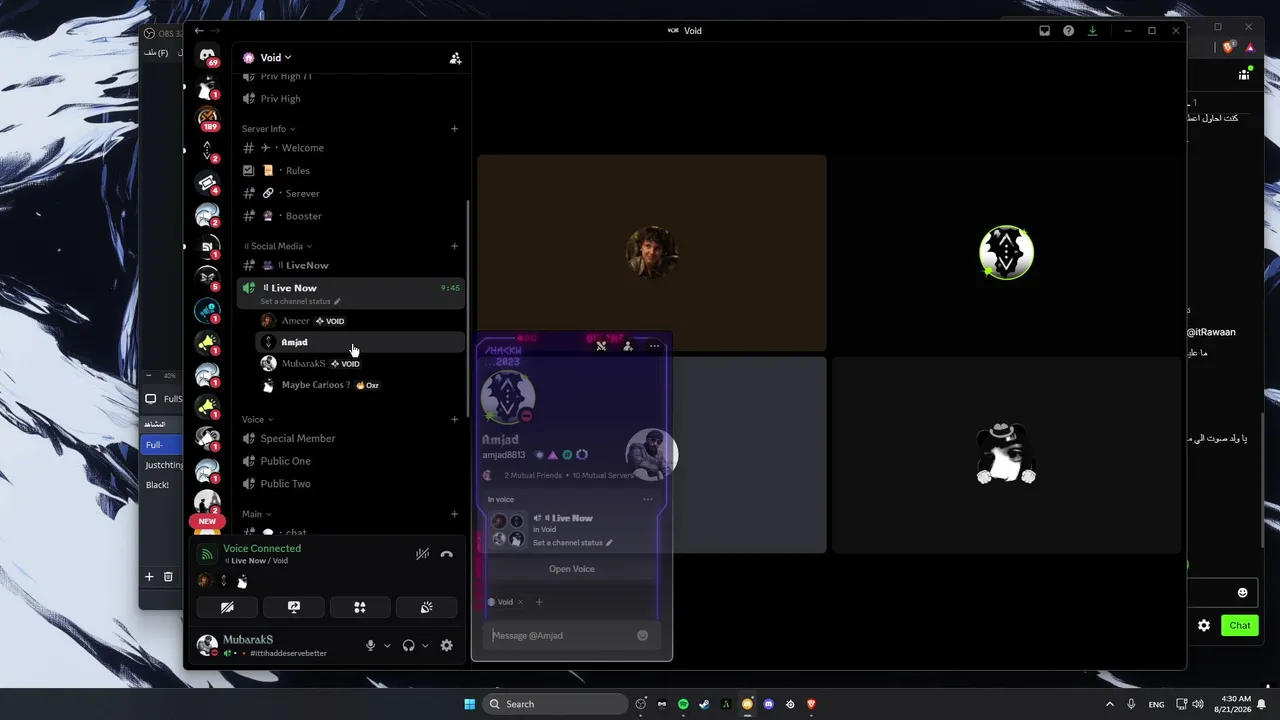The width and height of the screenshot is (1280, 720).
Task: Invite people to Void server icon
Action: point(455,58)
